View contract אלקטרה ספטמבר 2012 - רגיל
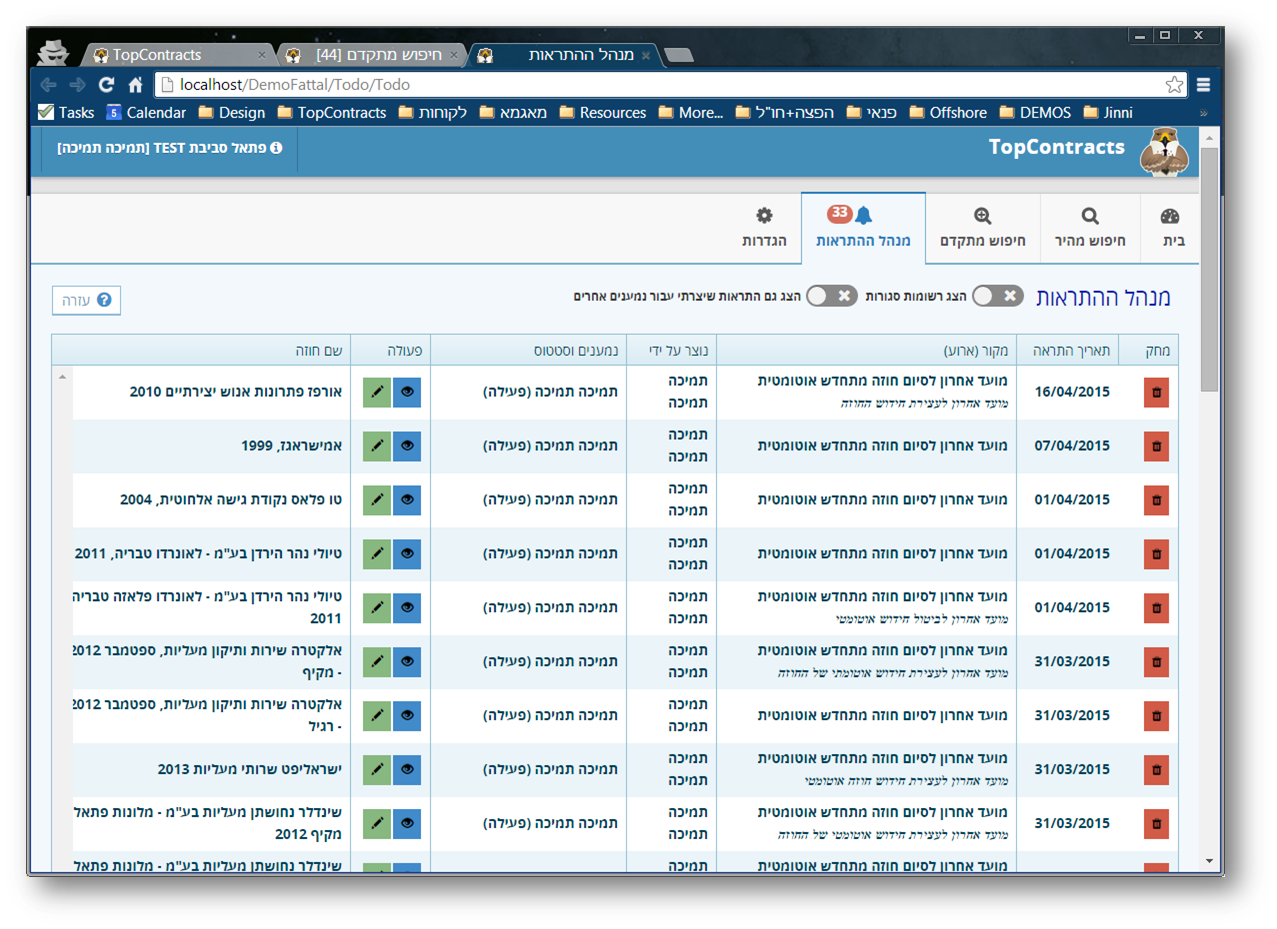Screen dimensions: 1277x929 coord(407,716)
